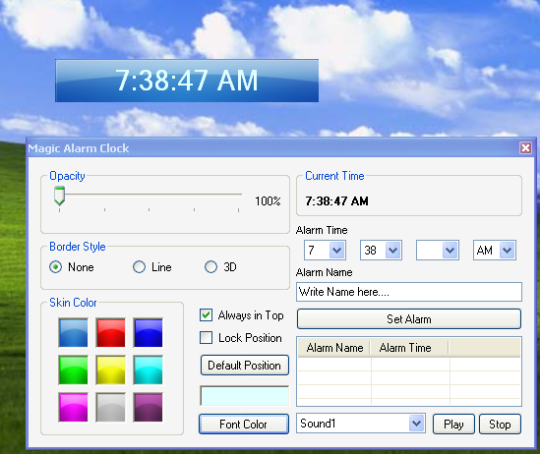
Task: Choose the cyan skin color swatch
Action: [148, 370]
